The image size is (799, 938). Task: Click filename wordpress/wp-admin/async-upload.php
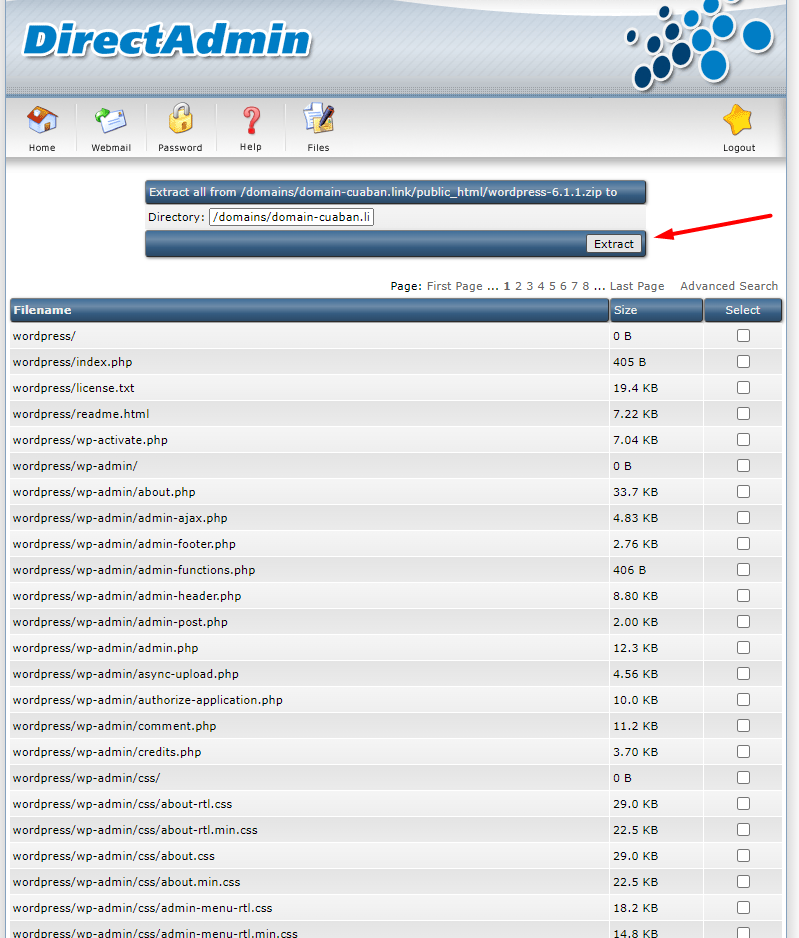click(126, 674)
